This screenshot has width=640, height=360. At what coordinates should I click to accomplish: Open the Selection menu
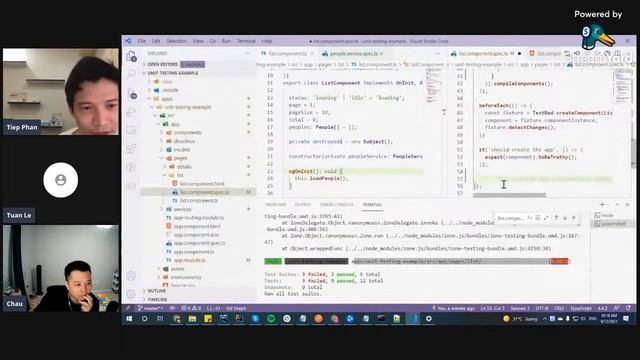tap(176, 41)
